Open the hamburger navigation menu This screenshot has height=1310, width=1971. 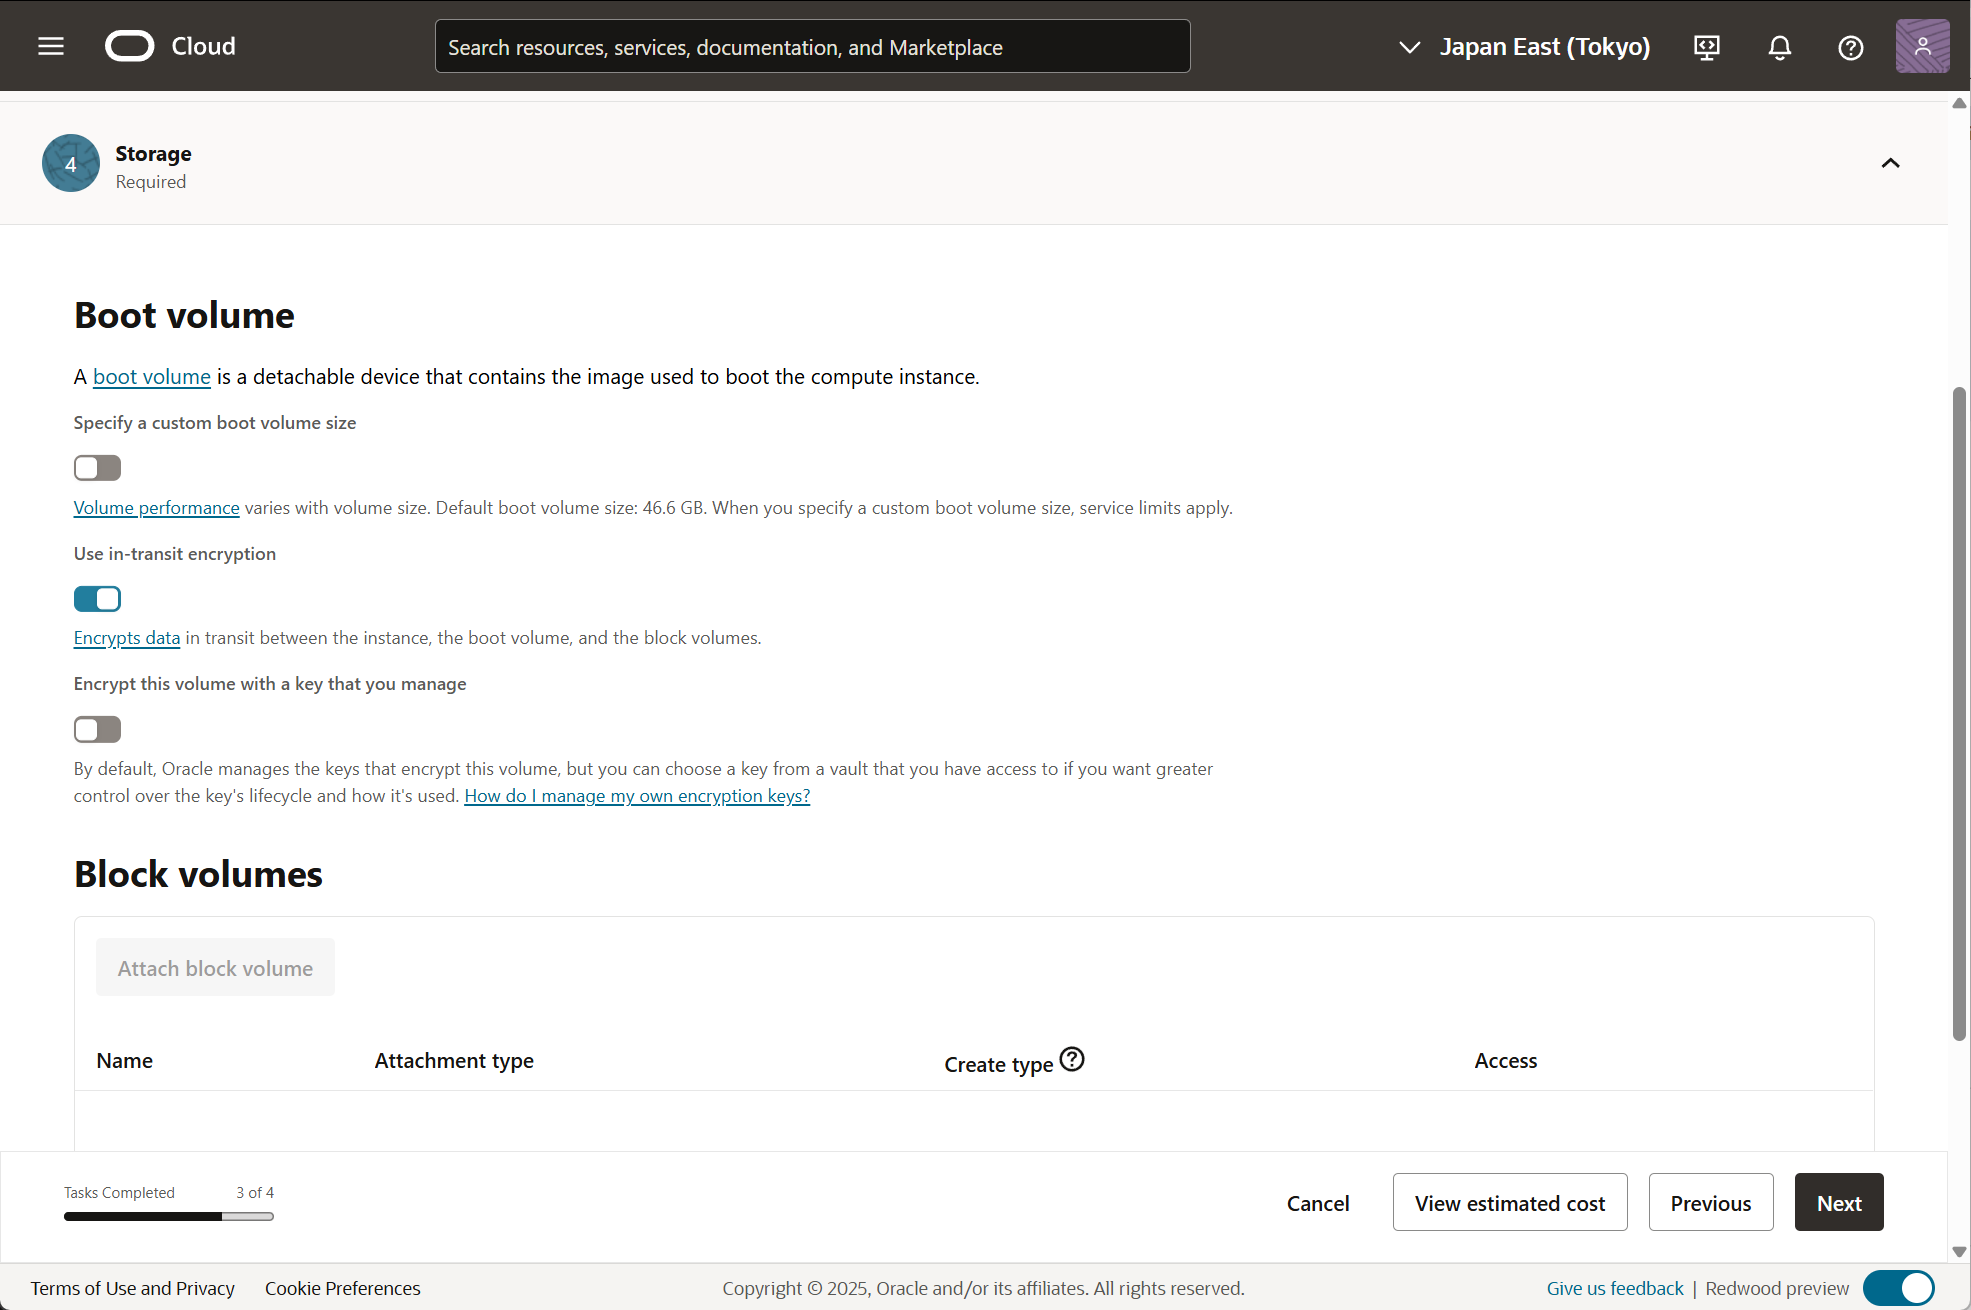(51, 46)
